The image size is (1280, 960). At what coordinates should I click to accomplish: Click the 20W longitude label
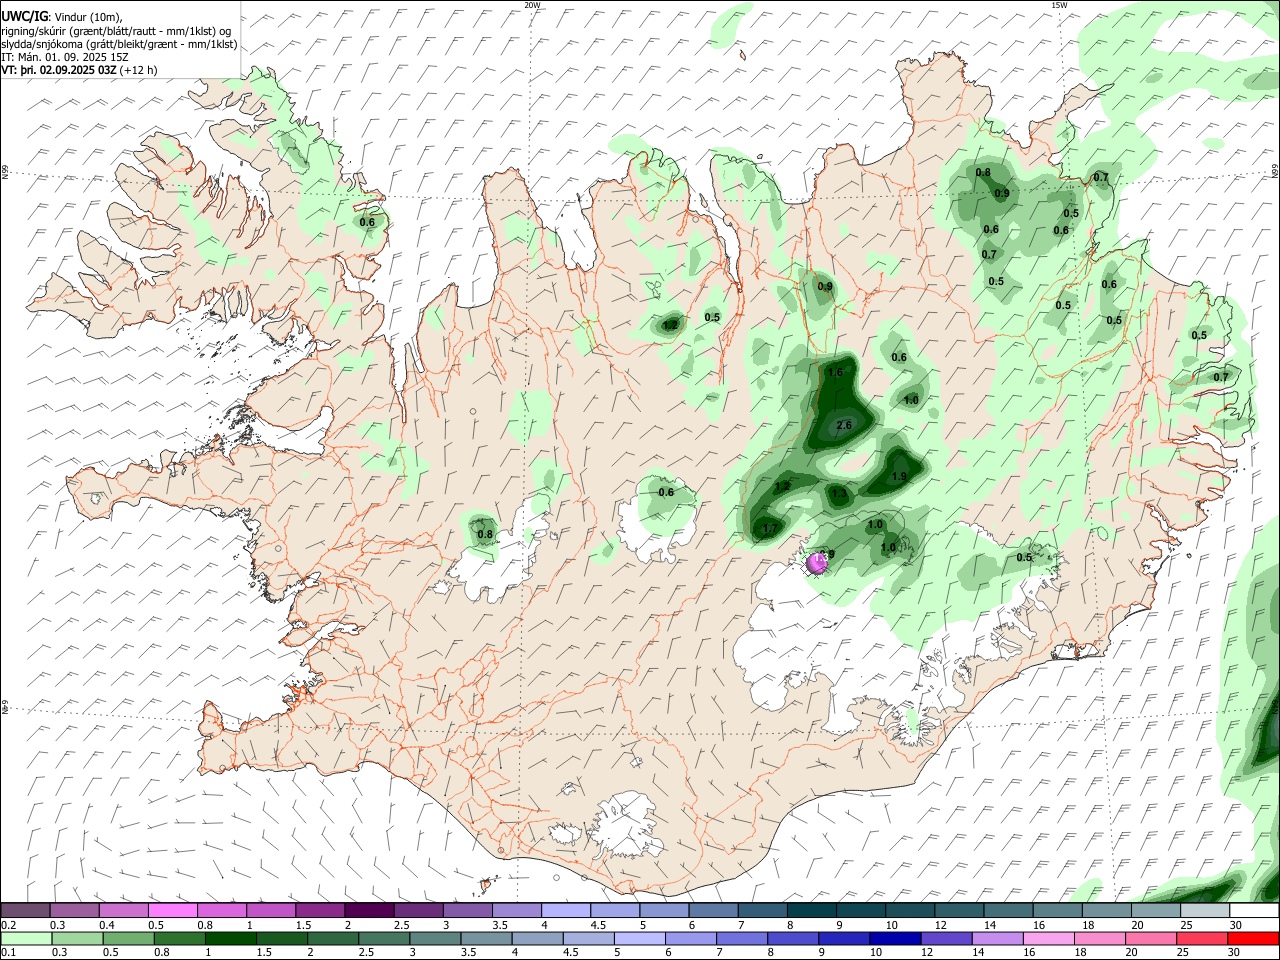533,5
